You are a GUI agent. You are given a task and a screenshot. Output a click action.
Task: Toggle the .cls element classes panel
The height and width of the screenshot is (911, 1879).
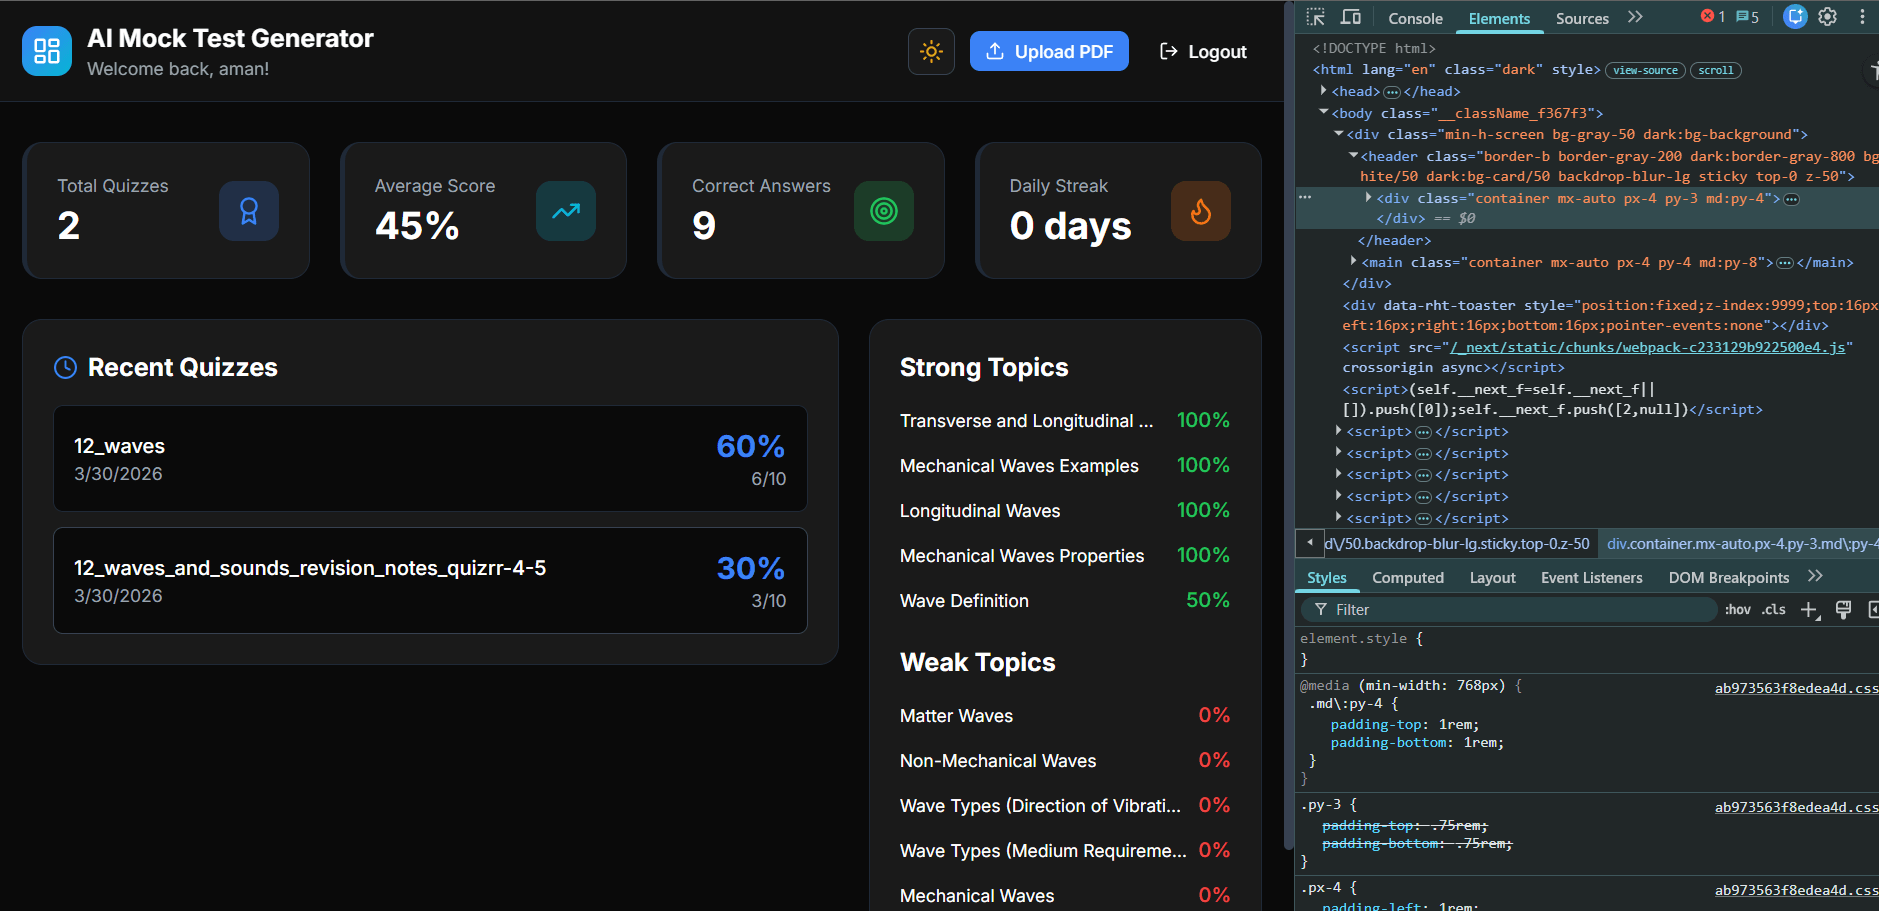point(1774,610)
